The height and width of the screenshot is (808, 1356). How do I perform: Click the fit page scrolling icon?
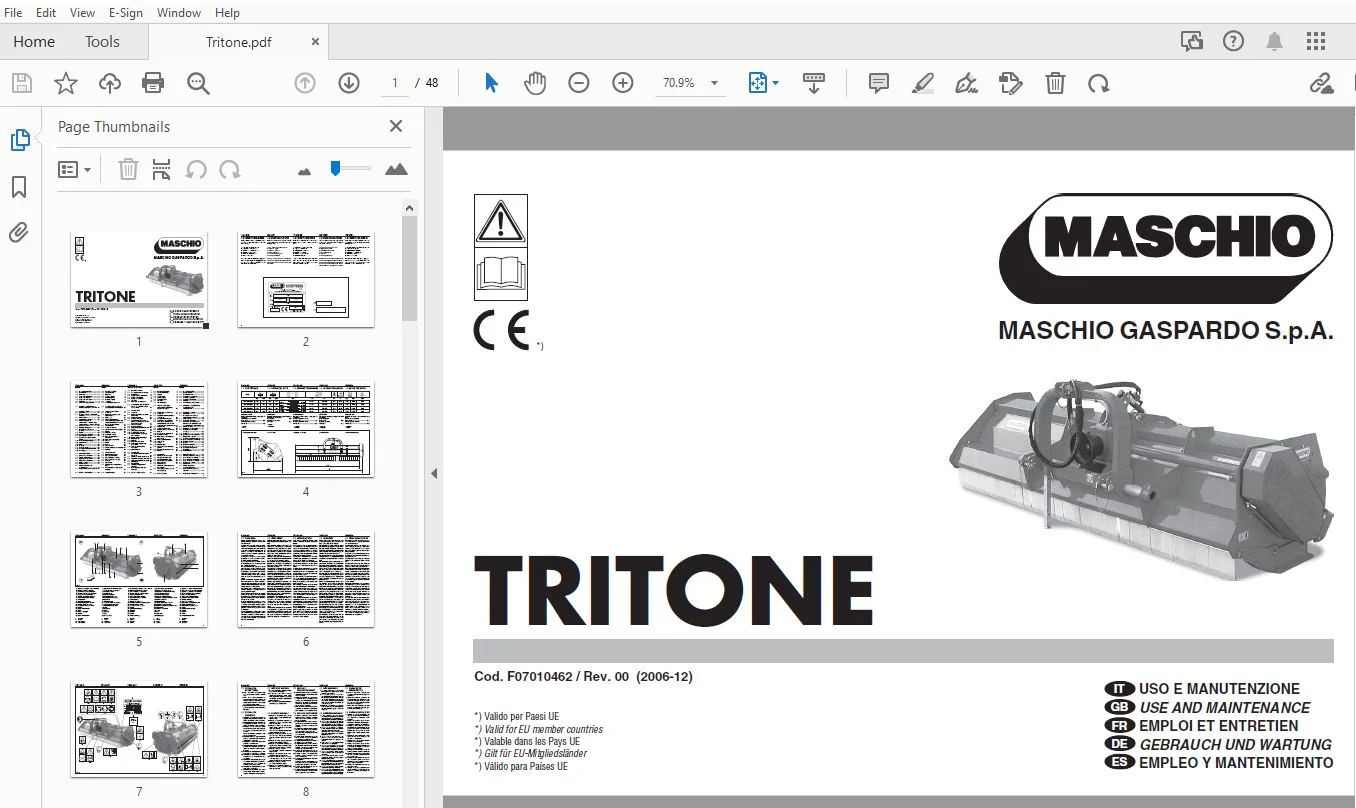759,83
